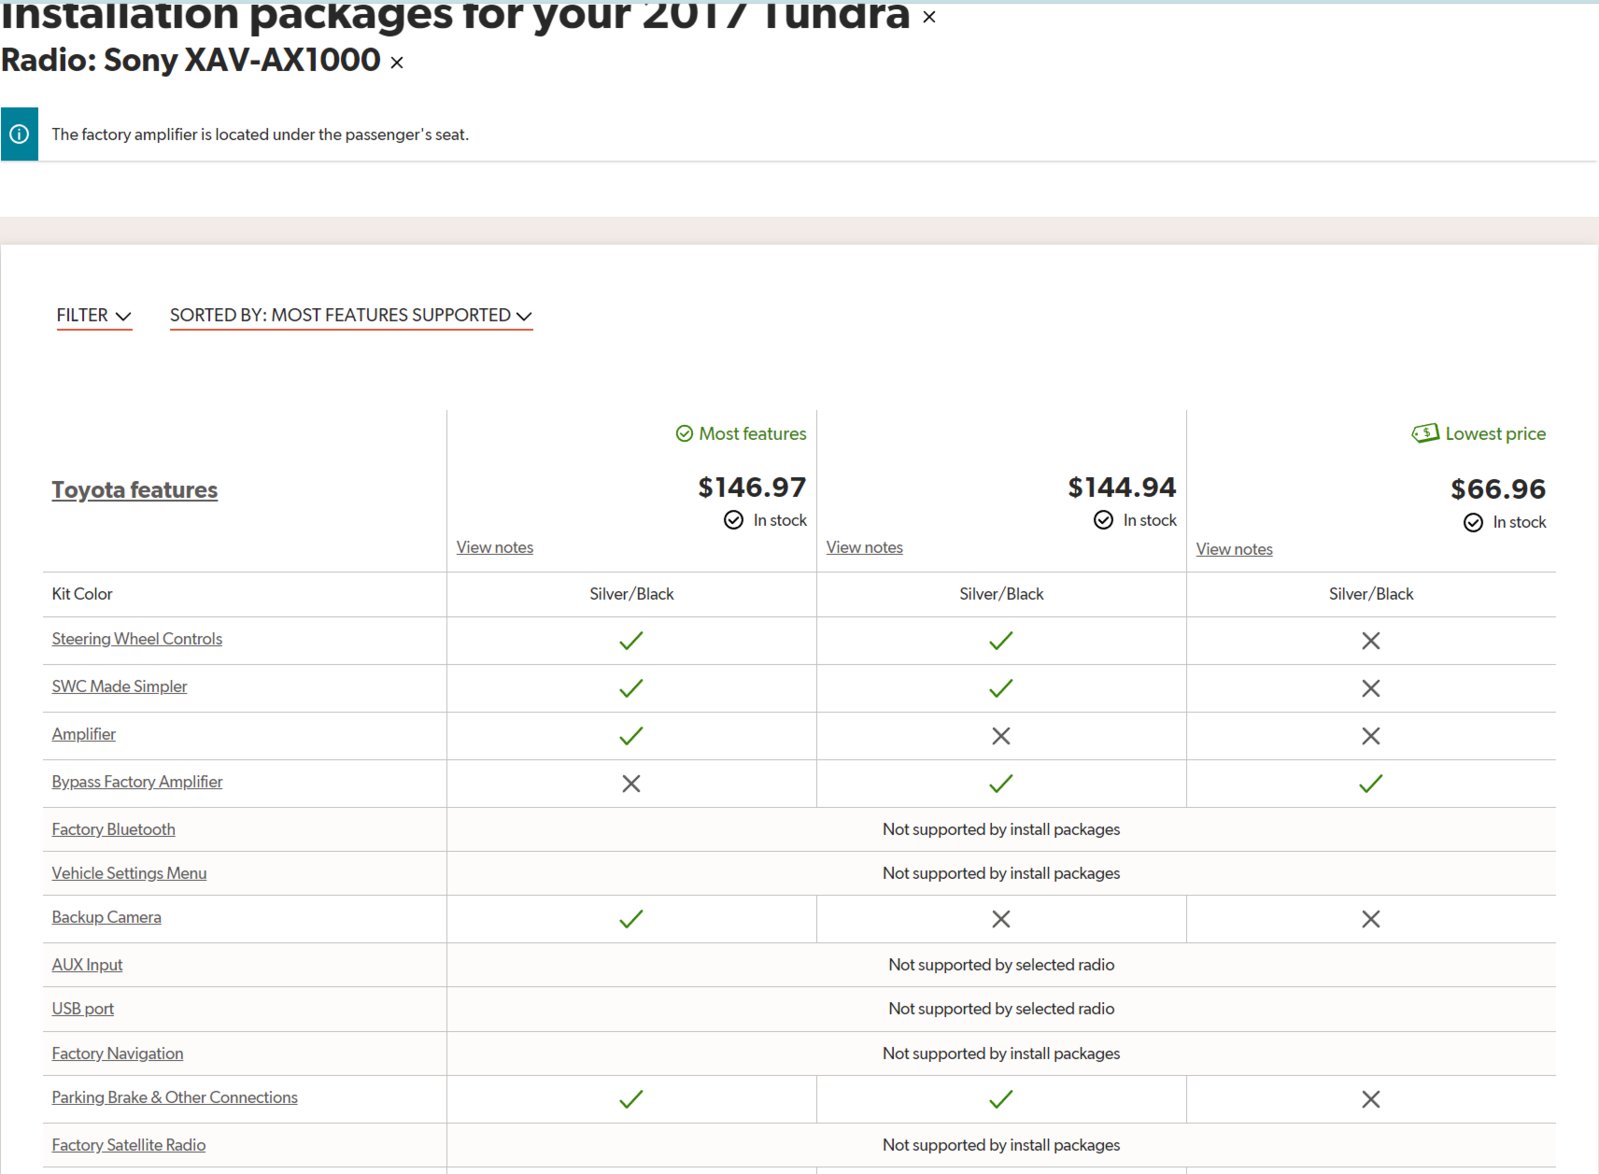
Task: View notes for the $146.97 package
Action: click(x=495, y=547)
